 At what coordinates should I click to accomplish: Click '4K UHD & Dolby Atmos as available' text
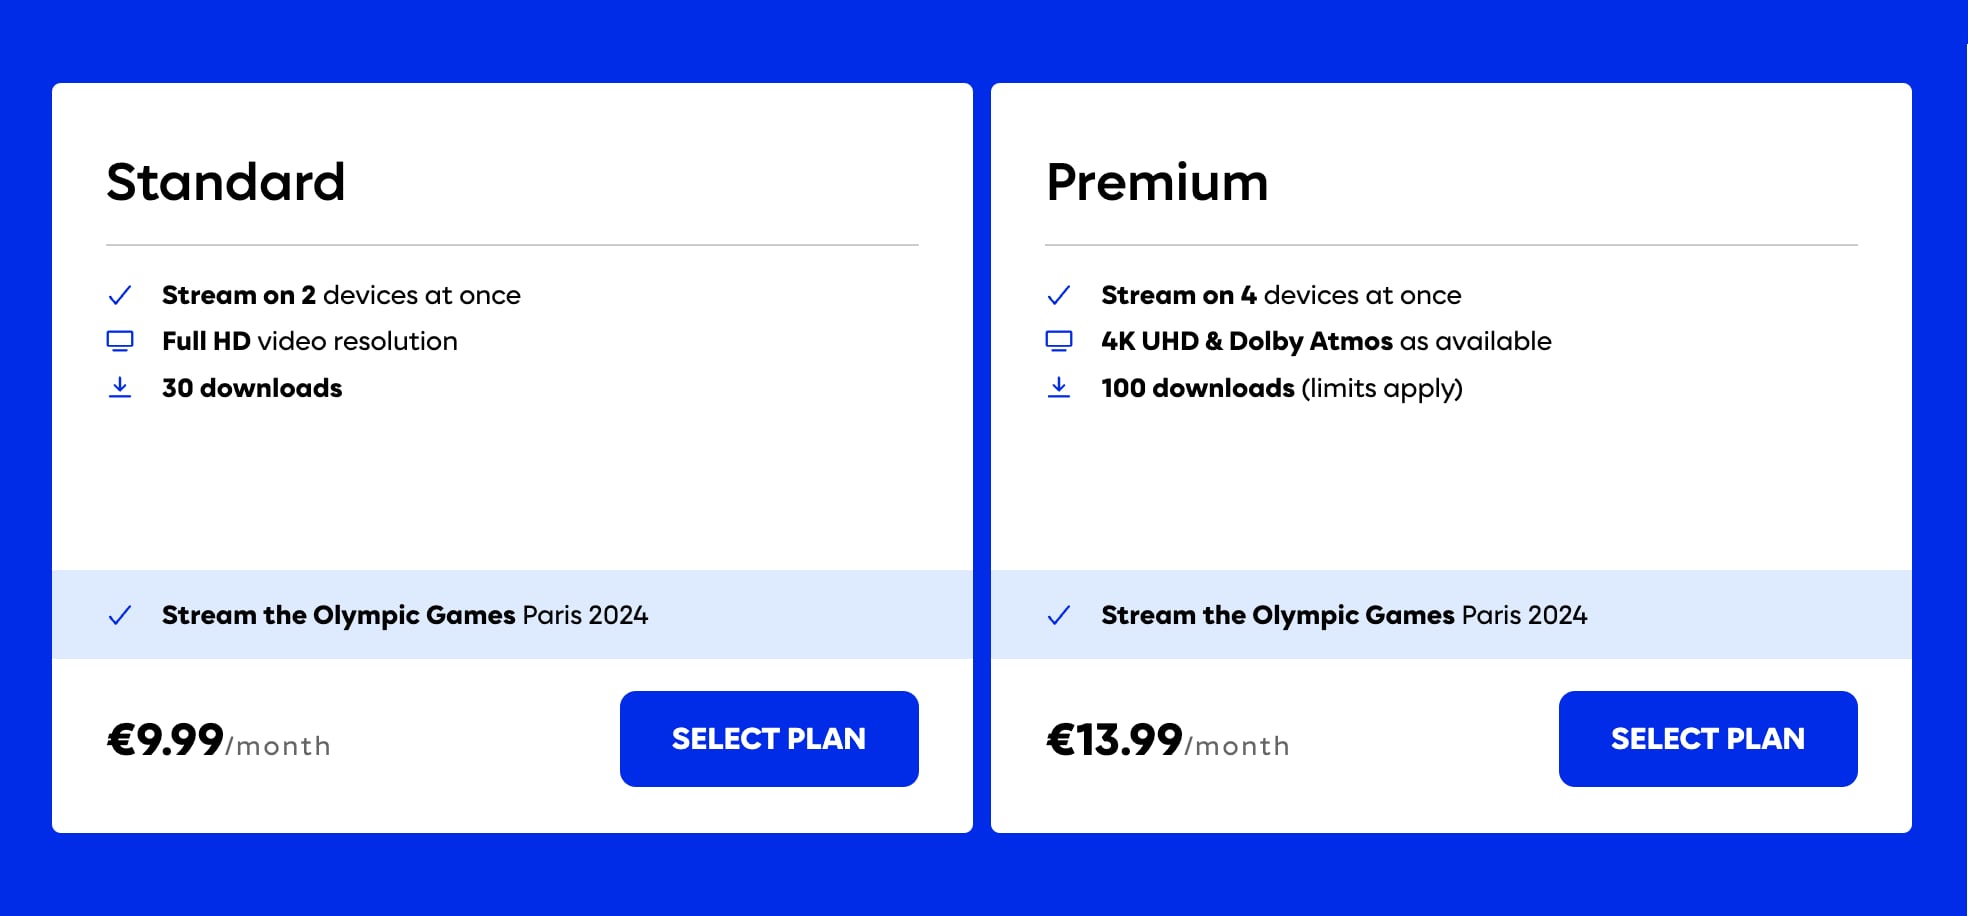coord(1326,341)
